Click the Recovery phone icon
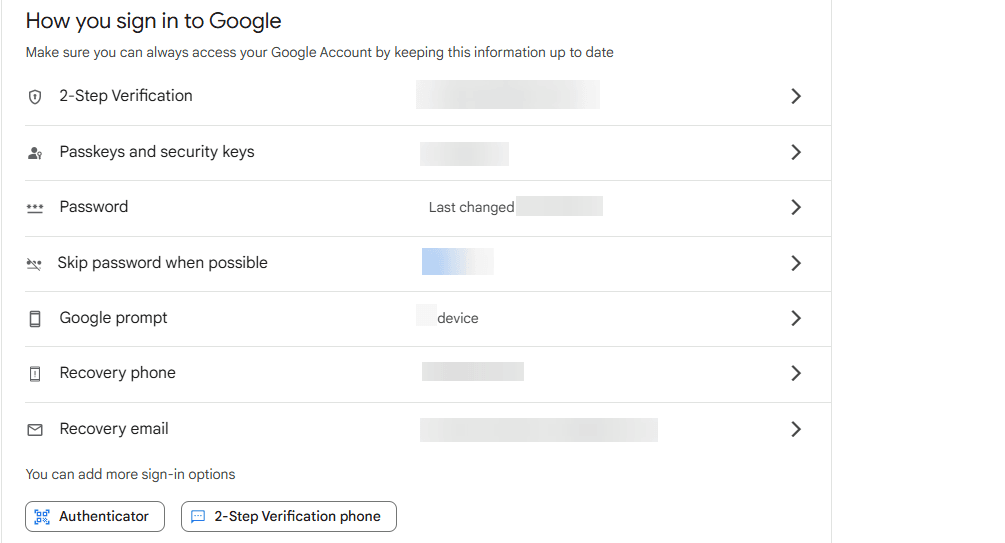Screen dimensions: 1005x543 pos(35,374)
